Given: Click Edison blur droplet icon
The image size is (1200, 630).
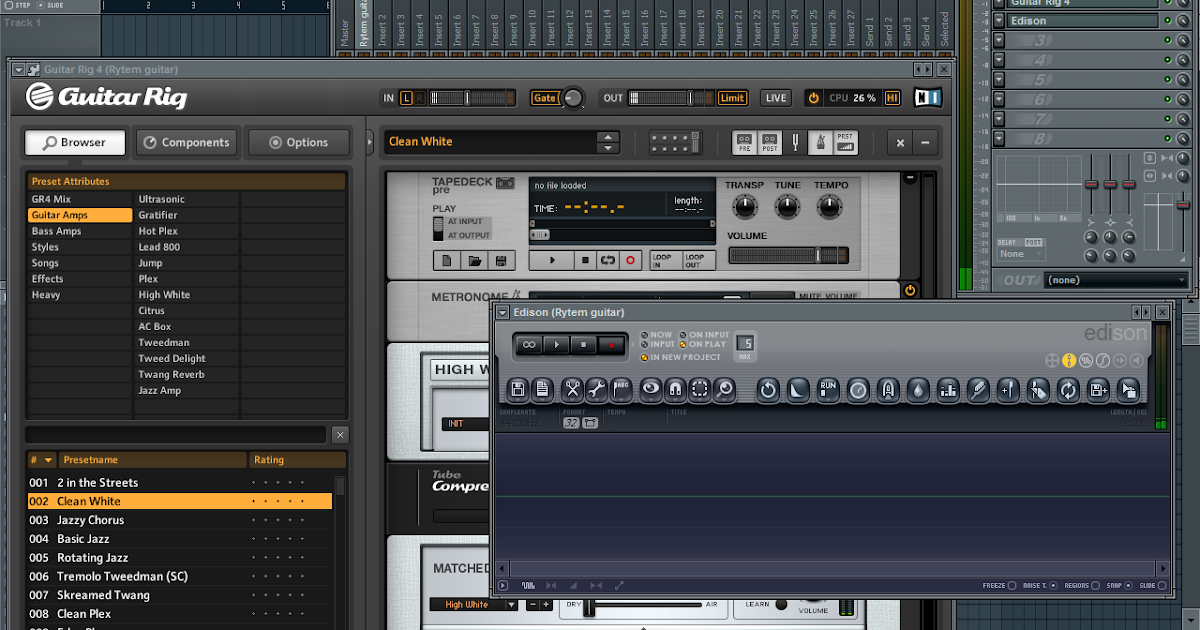Looking at the screenshot, I should coord(918,389).
